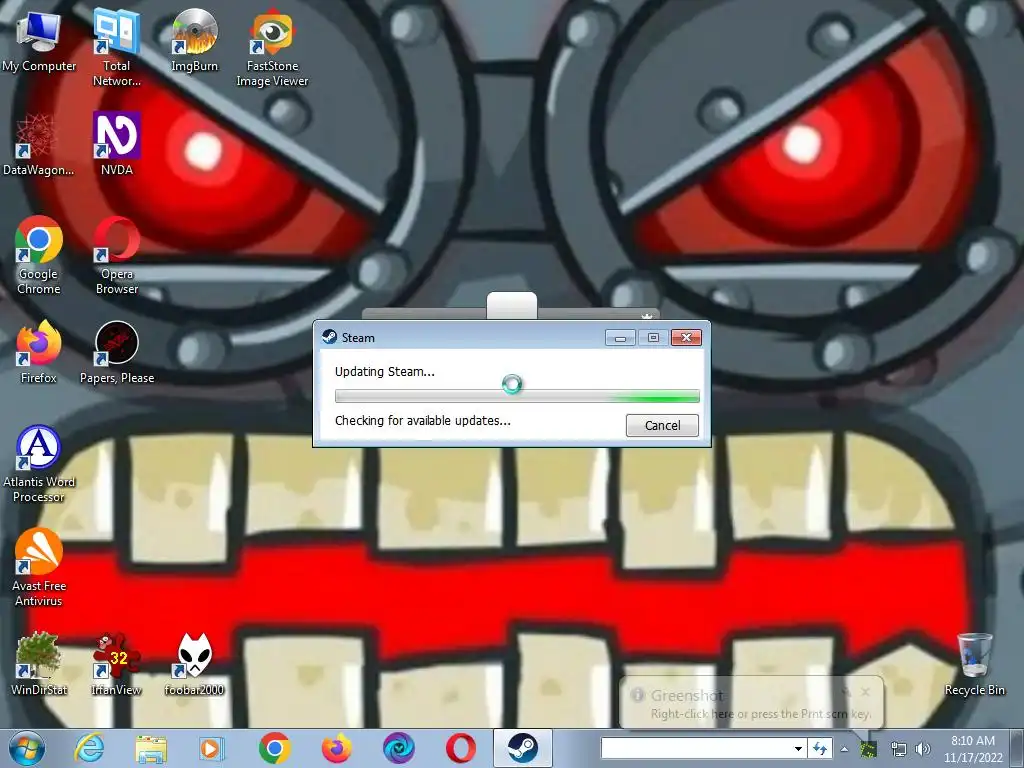
Task: Click the Steam taskbar button
Action: (x=522, y=748)
